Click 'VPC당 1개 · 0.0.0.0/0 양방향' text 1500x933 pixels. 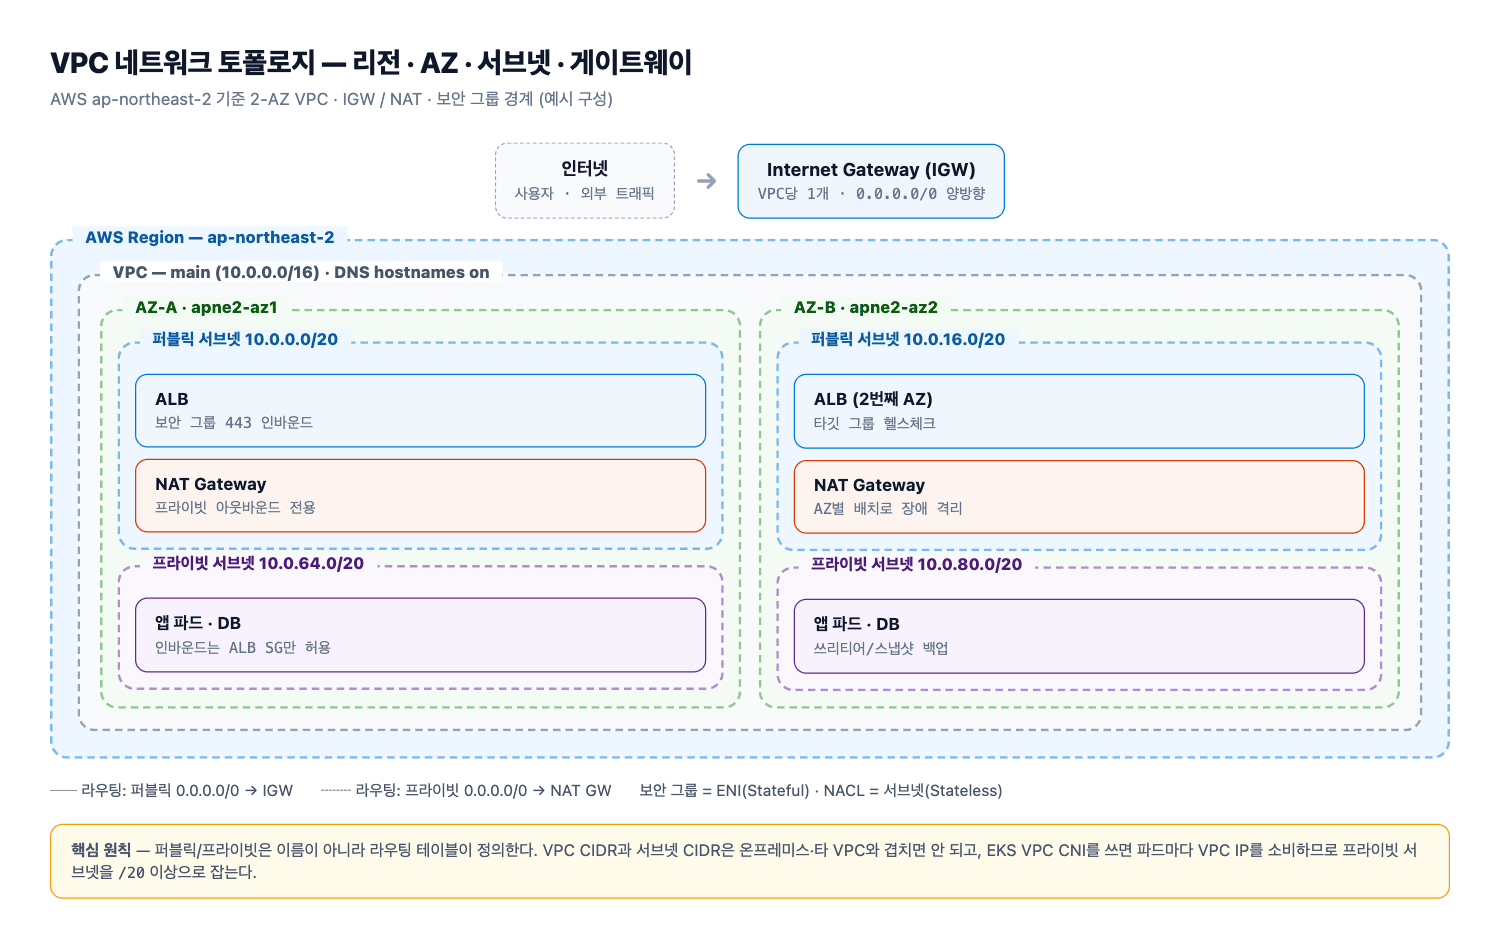[x=871, y=194]
